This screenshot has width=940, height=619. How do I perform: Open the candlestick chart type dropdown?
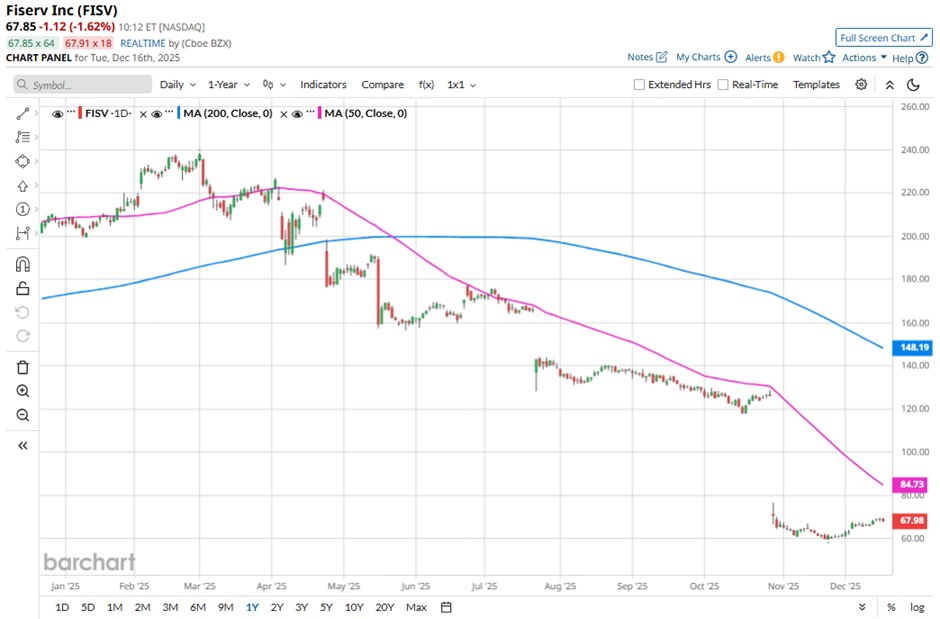pyautogui.click(x=274, y=84)
